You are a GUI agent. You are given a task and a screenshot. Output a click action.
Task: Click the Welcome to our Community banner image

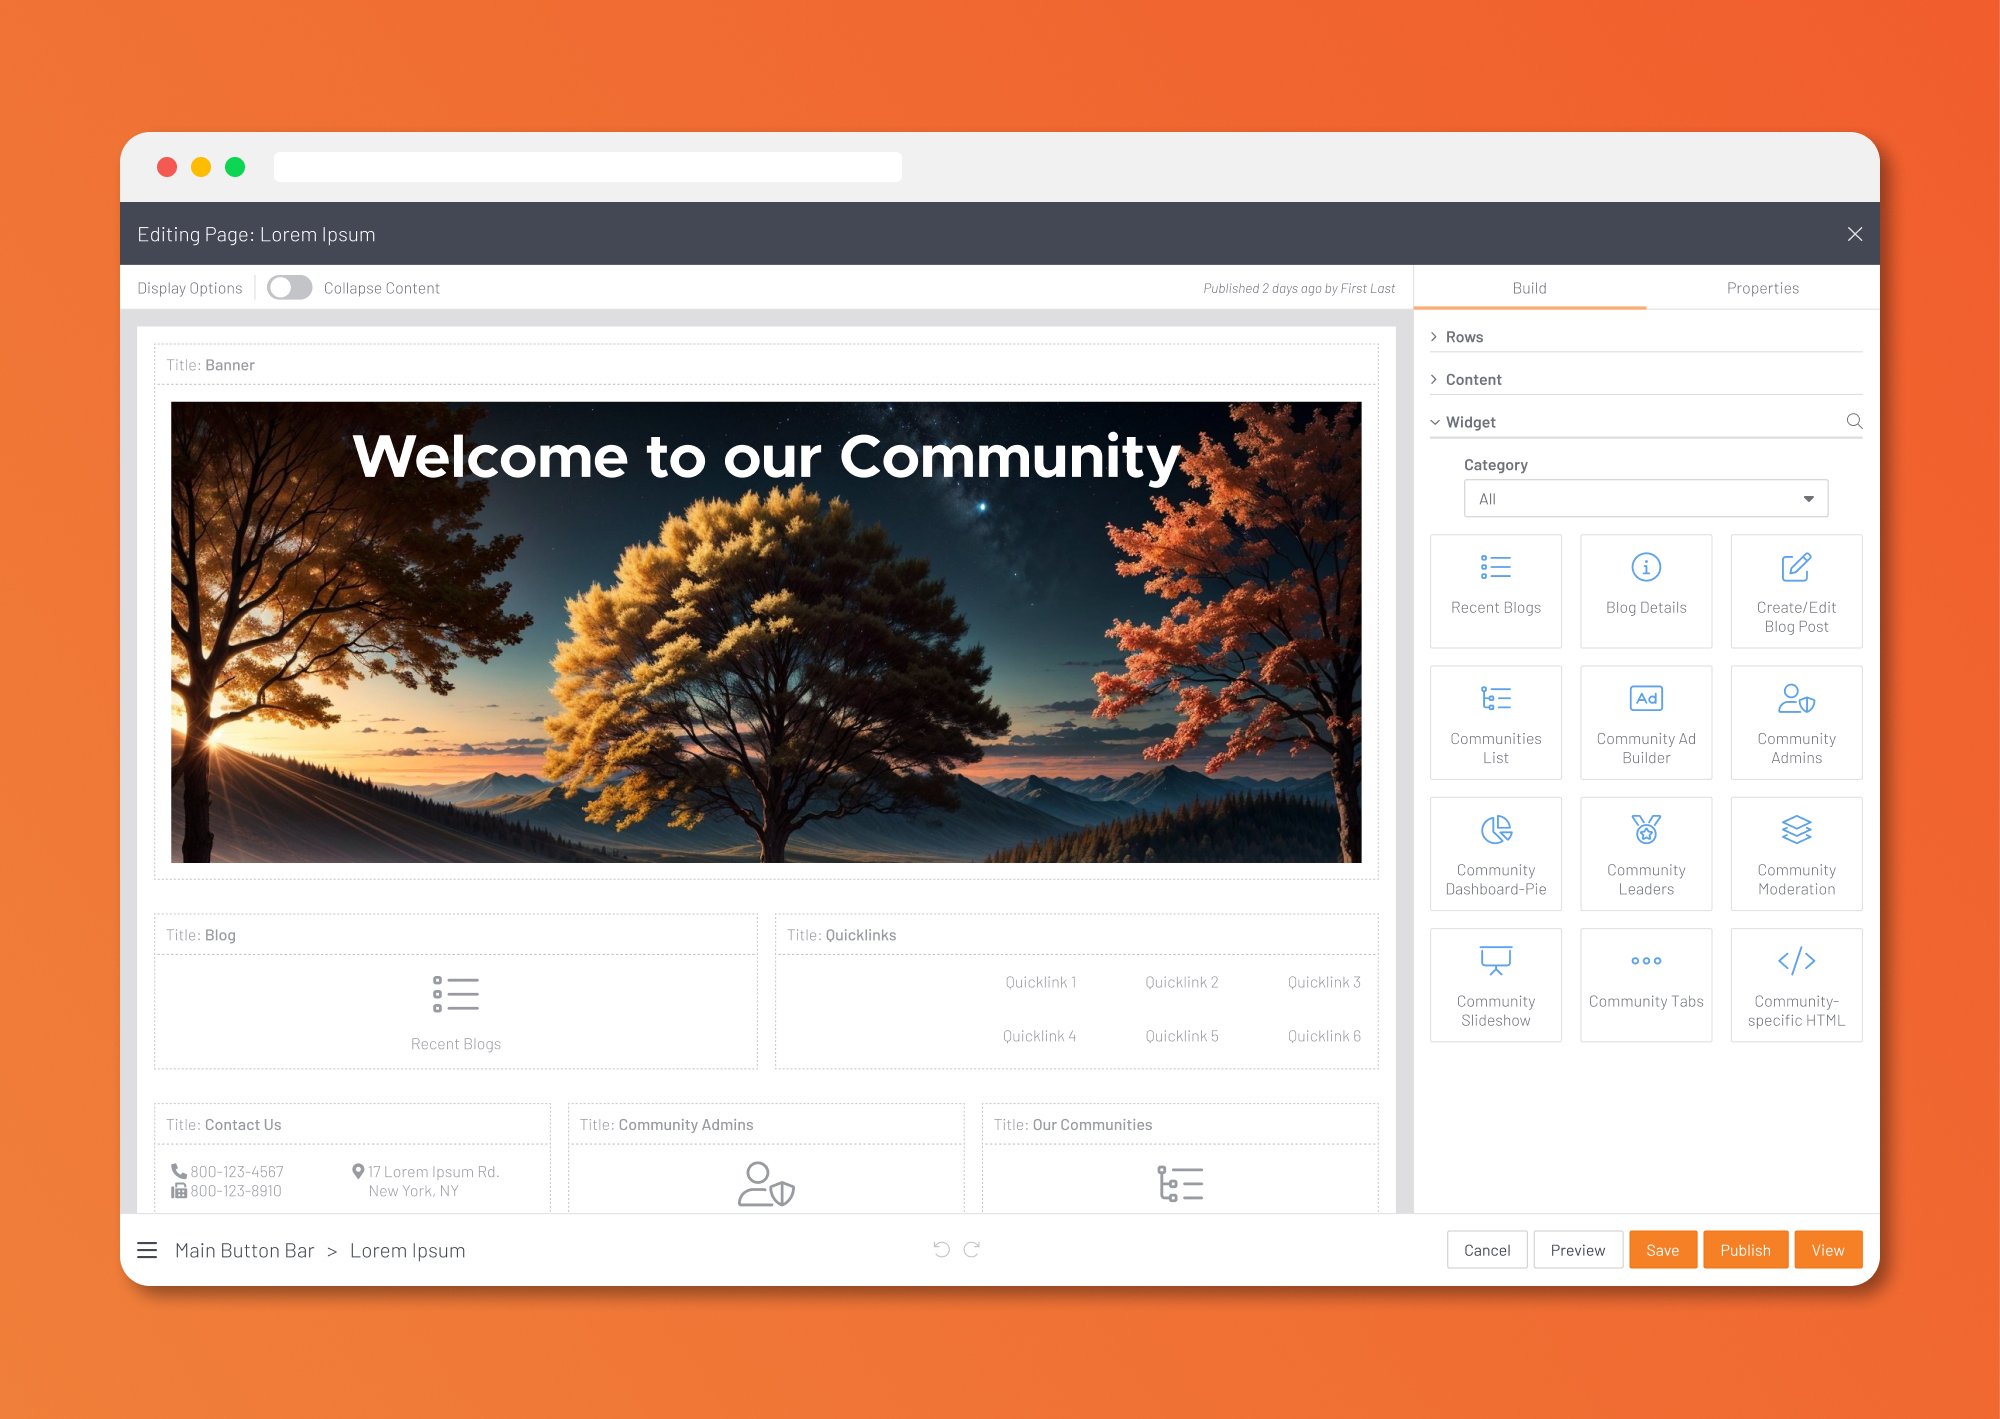click(x=766, y=632)
